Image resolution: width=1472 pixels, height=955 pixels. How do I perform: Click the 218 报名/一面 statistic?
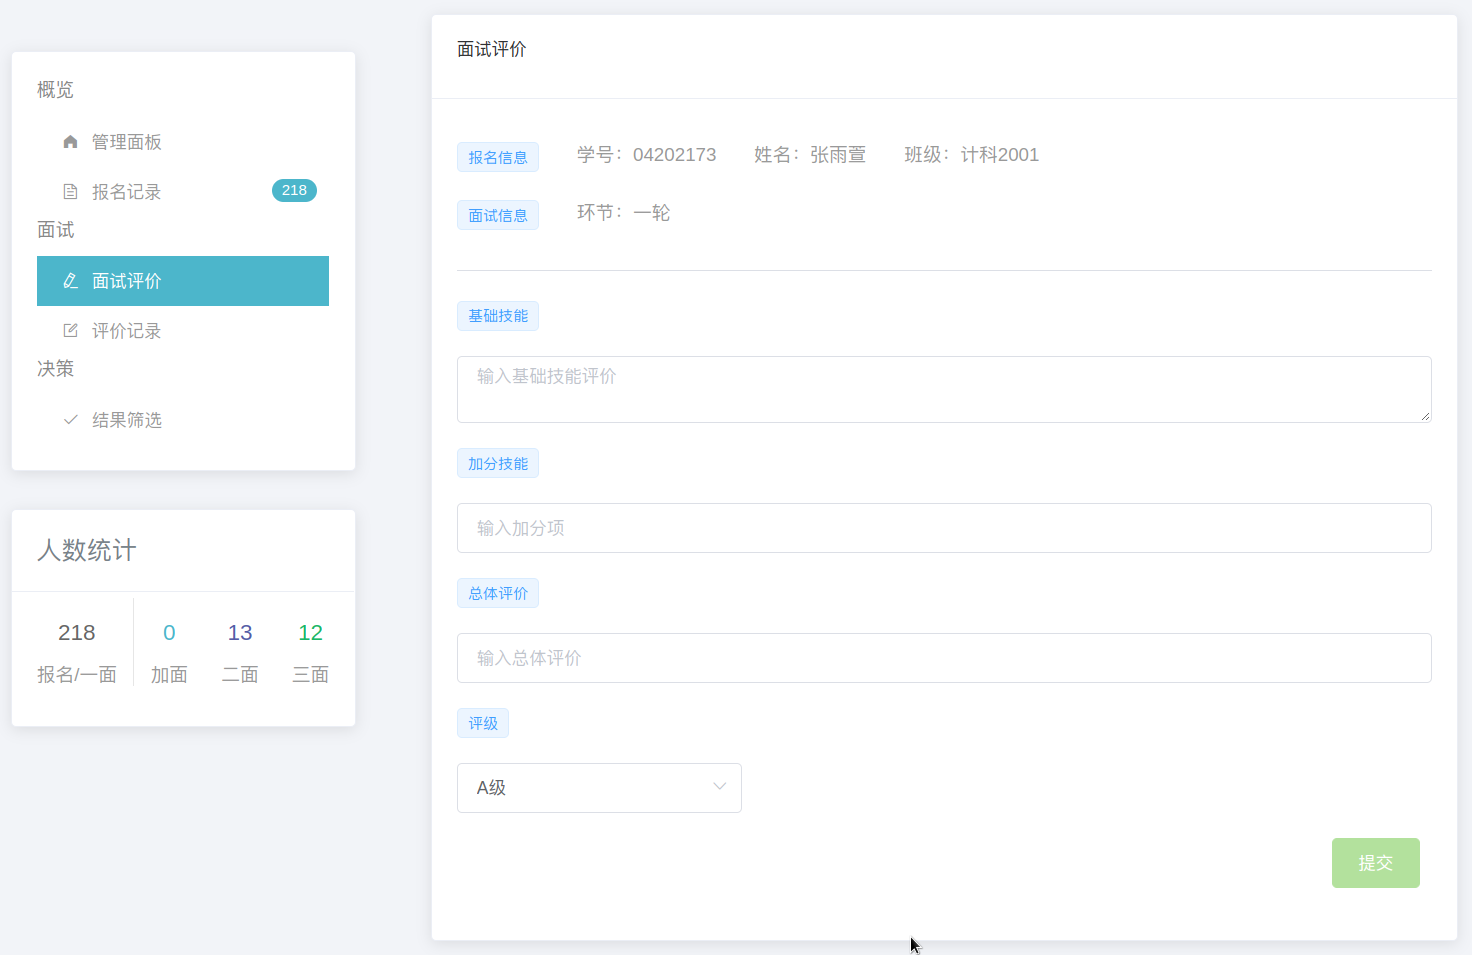(x=77, y=653)
